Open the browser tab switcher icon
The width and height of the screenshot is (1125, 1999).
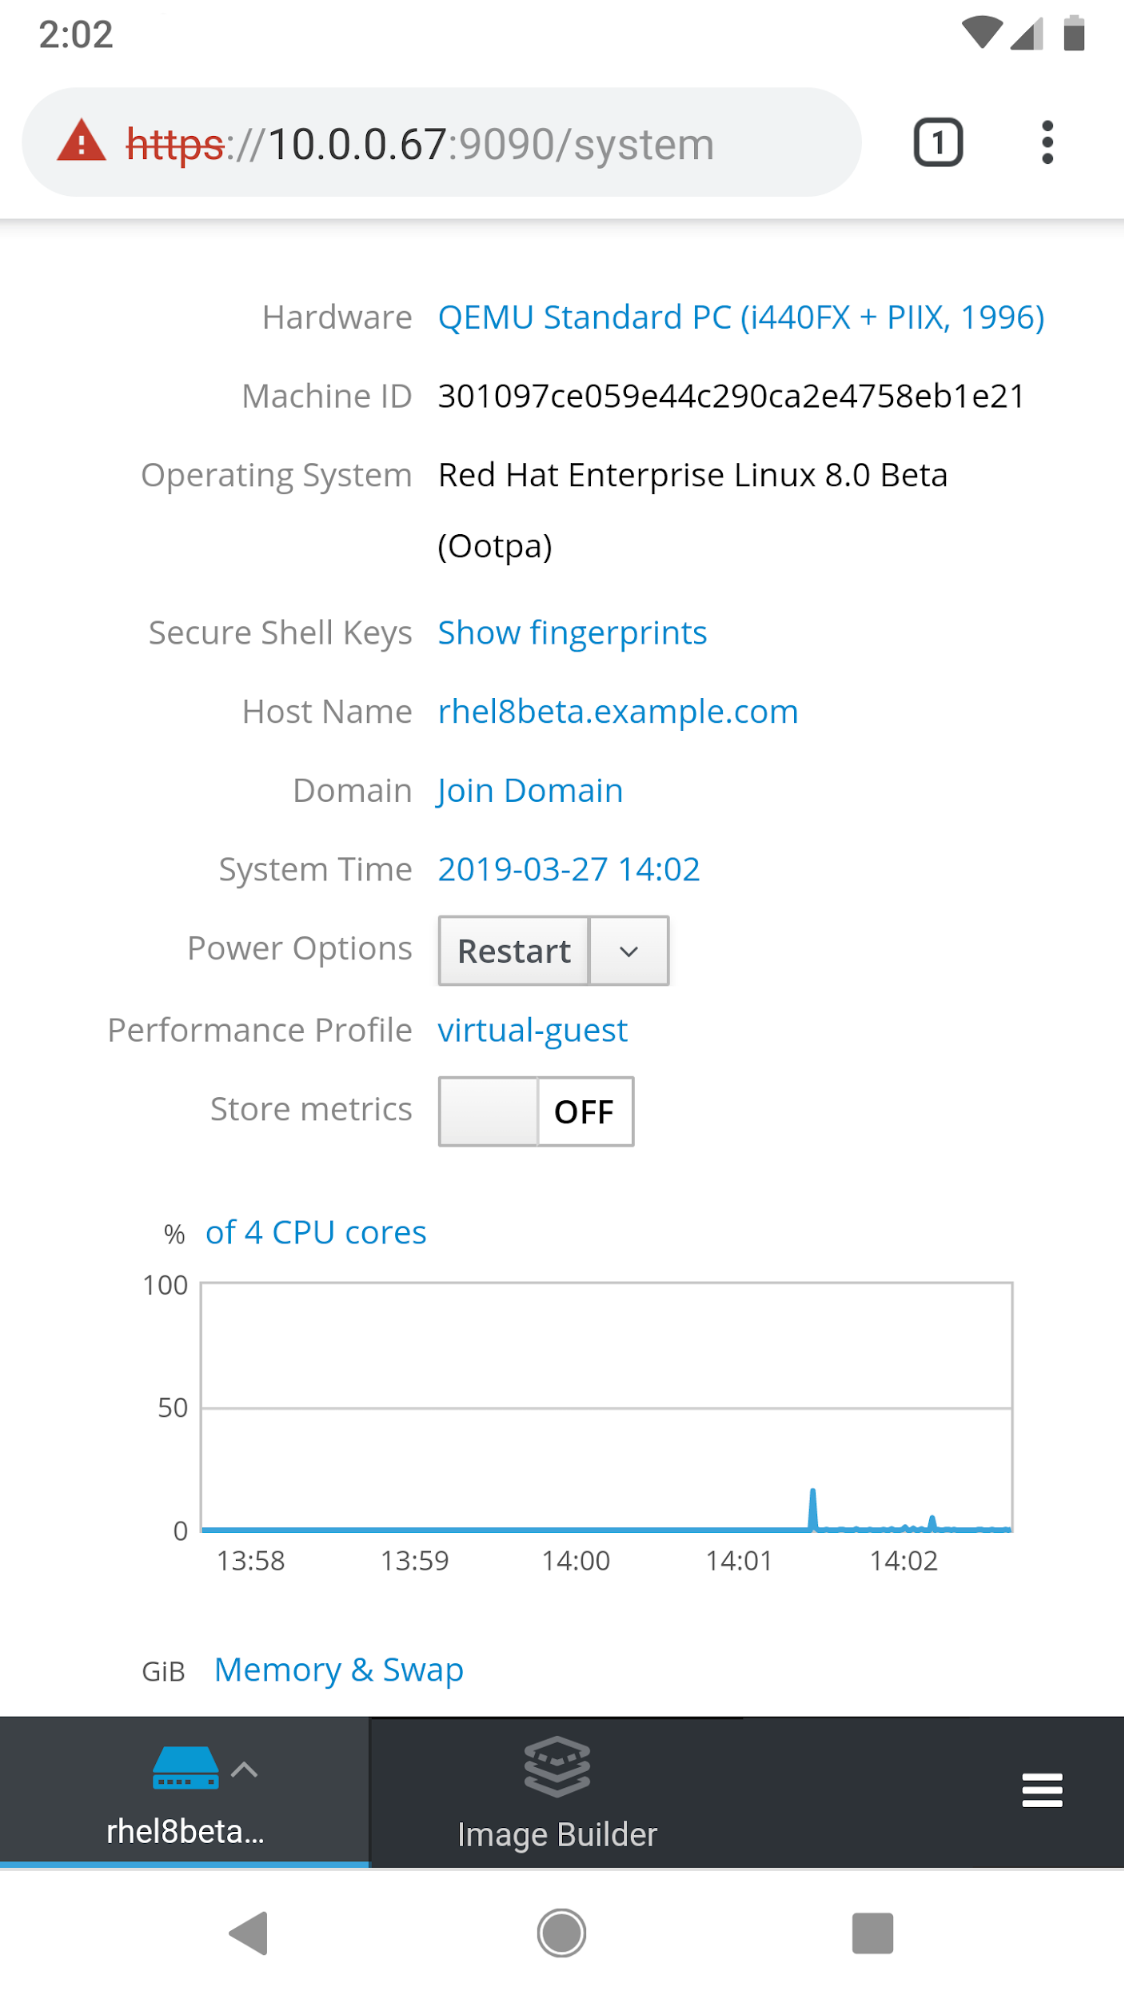(937, 143)
